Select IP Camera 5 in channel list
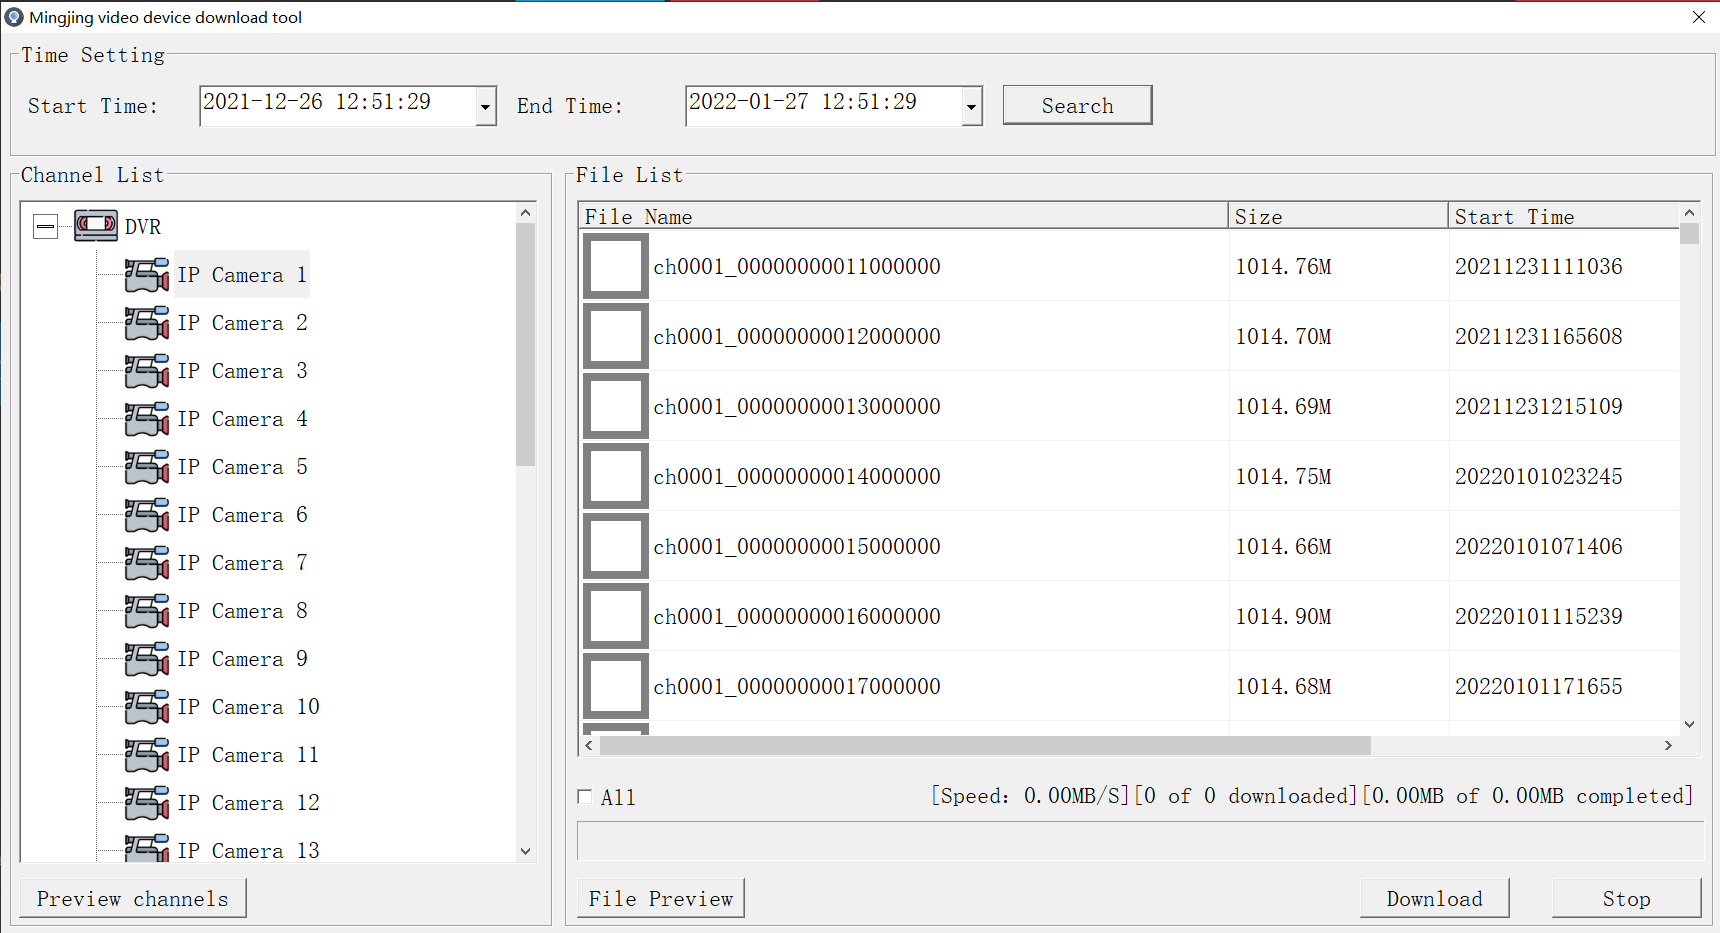 [x=243, y=467]
